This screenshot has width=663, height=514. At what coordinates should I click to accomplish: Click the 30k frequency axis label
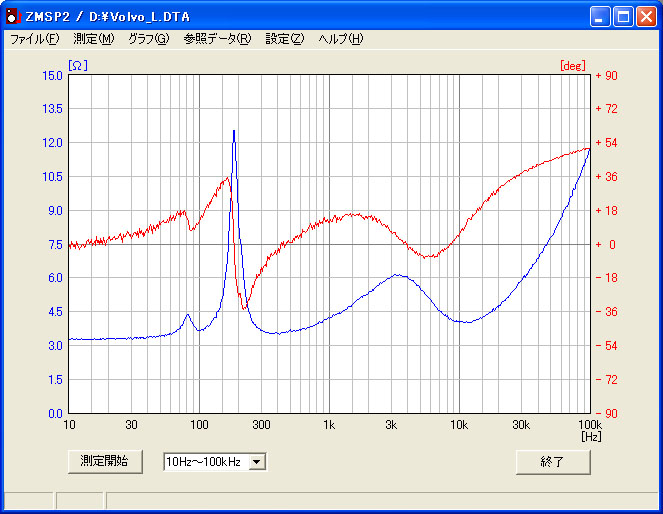(x=521, y=425)
